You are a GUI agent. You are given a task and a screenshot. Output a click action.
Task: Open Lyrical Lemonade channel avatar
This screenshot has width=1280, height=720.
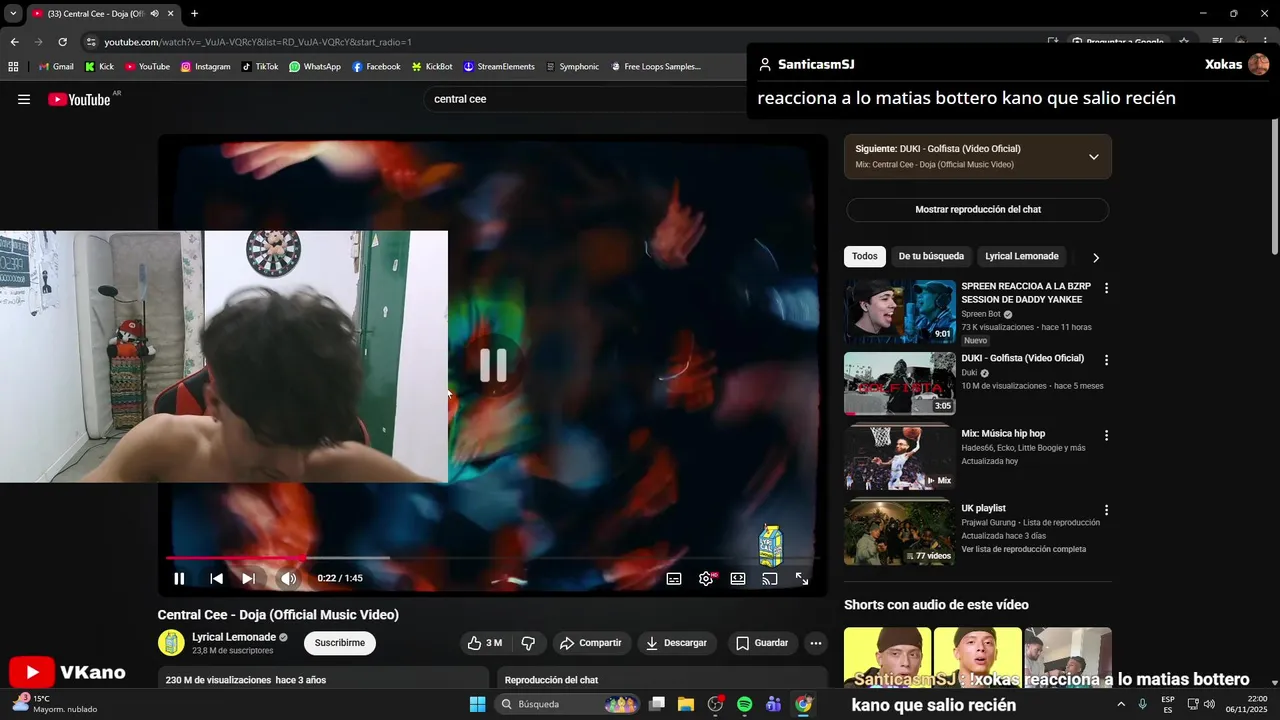171,643
